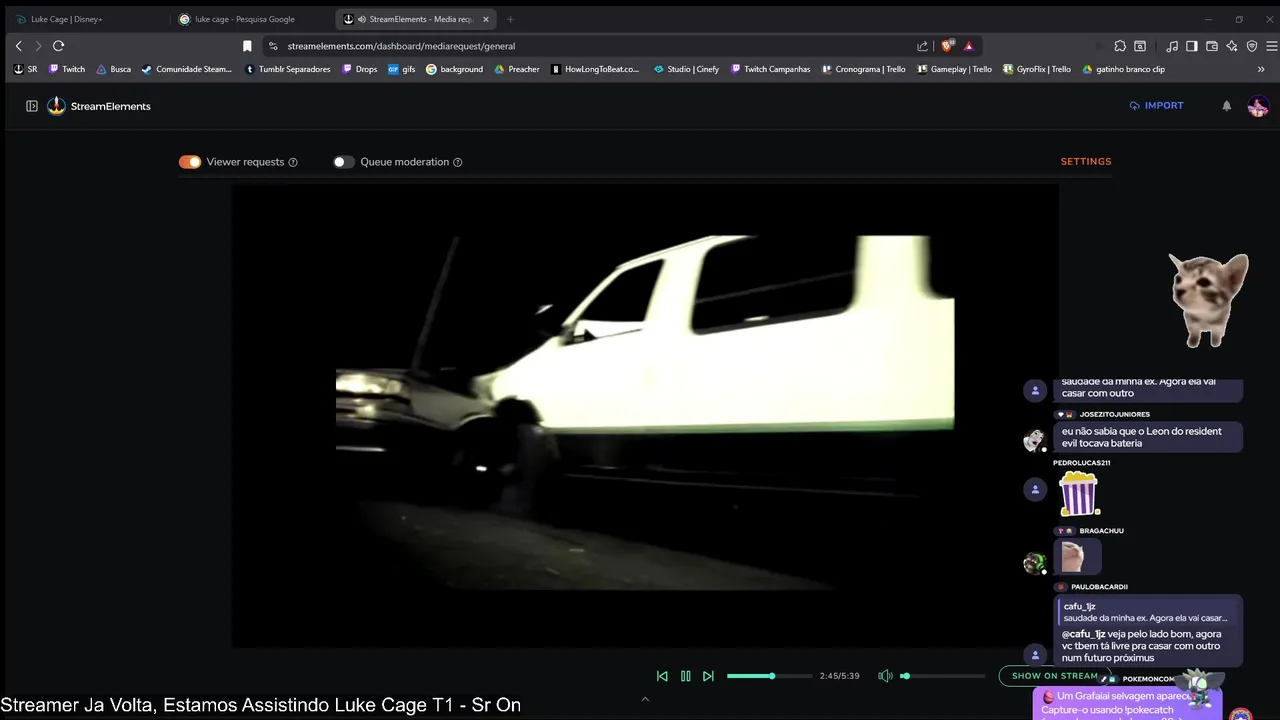Open the GyroFlix | Trello bookmark
Image resolution: width=1280 pixels, height=720 pixels.
[x=1037, y=70]
